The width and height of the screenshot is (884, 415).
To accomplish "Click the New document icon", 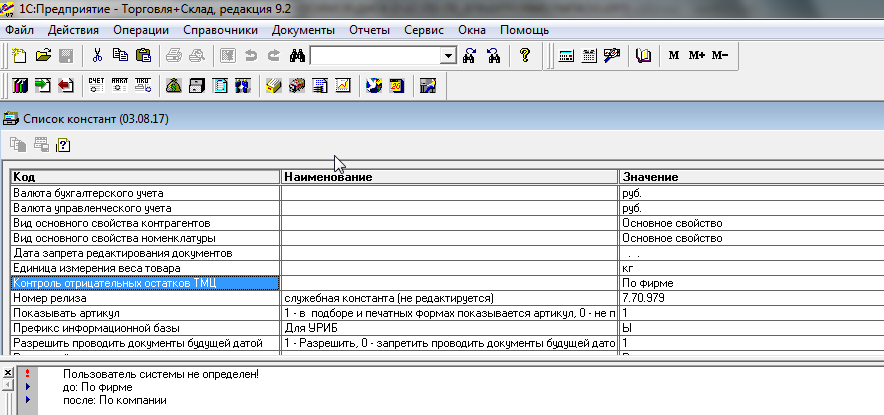I will pyautogui.click(x=20, y=55).
